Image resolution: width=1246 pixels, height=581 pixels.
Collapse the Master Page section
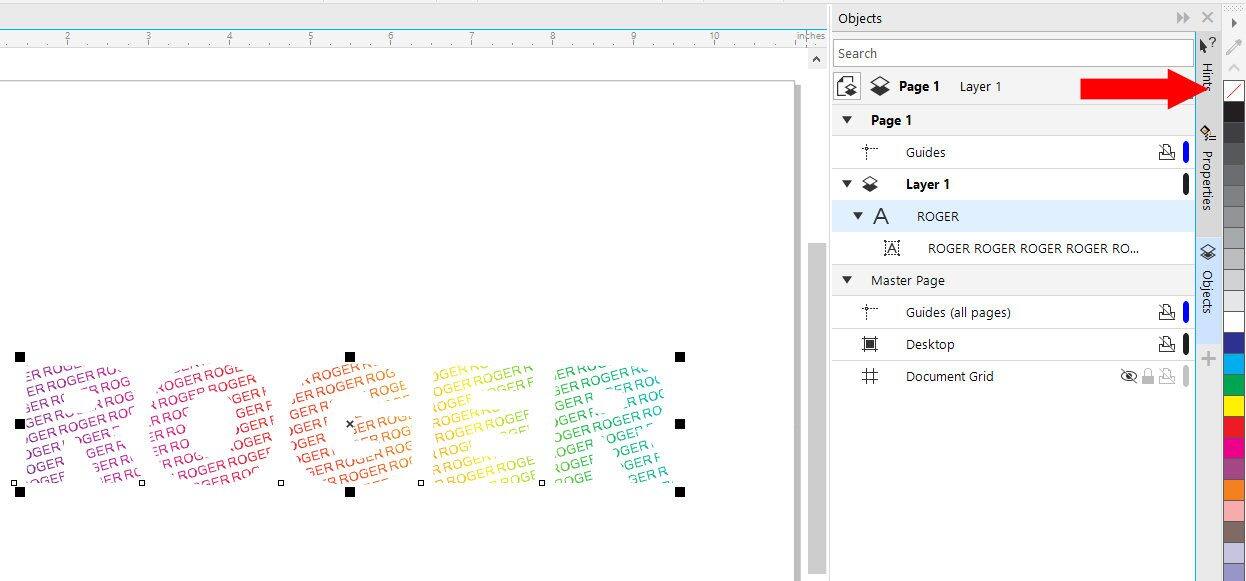pyautogui.click(x=847, y=280)
